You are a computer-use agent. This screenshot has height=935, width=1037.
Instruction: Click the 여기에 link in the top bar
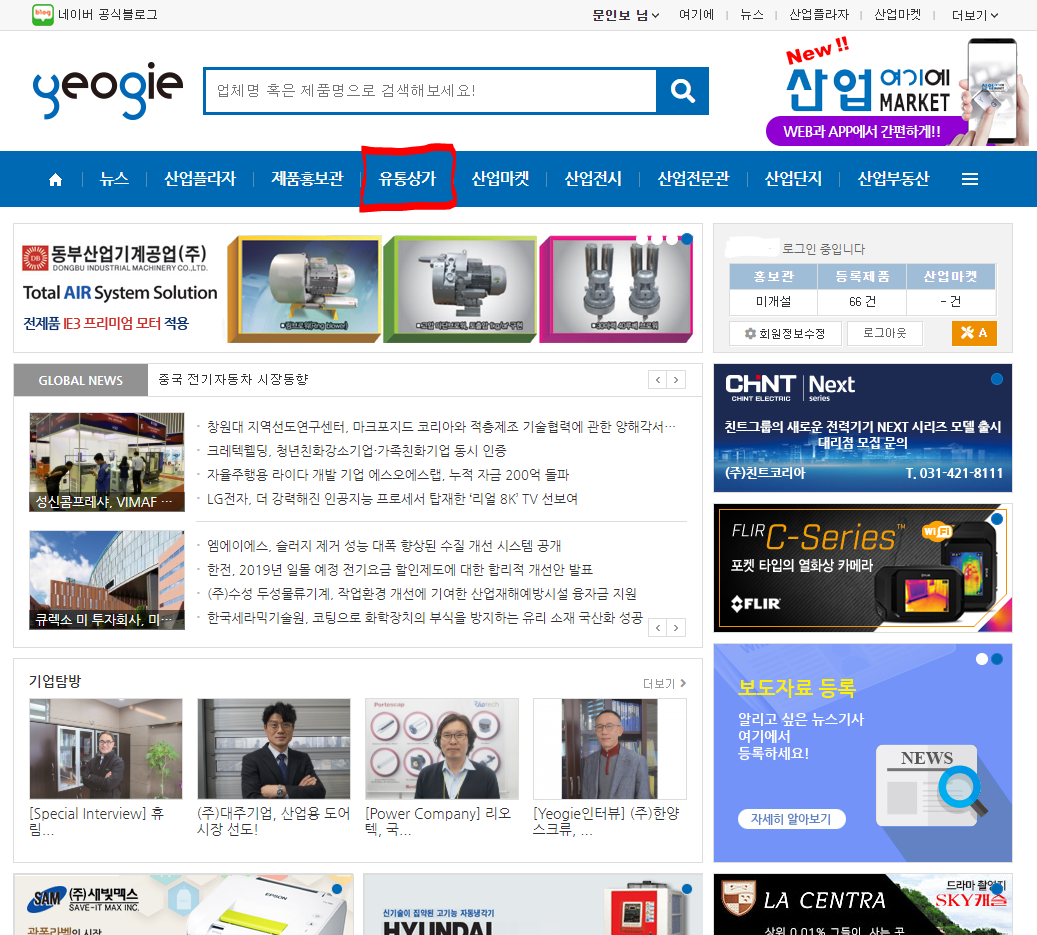(x=696, y=15)
